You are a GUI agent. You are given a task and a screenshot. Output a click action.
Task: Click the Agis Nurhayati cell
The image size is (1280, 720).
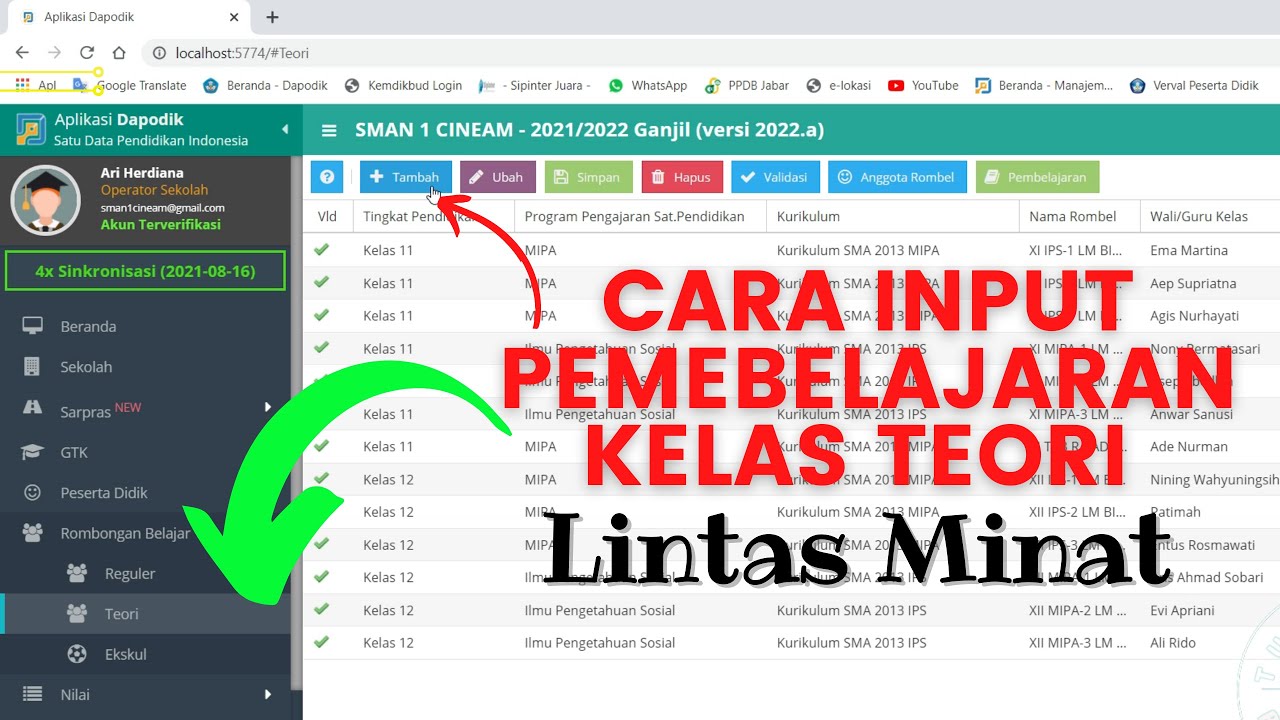tap(1194, 316)
